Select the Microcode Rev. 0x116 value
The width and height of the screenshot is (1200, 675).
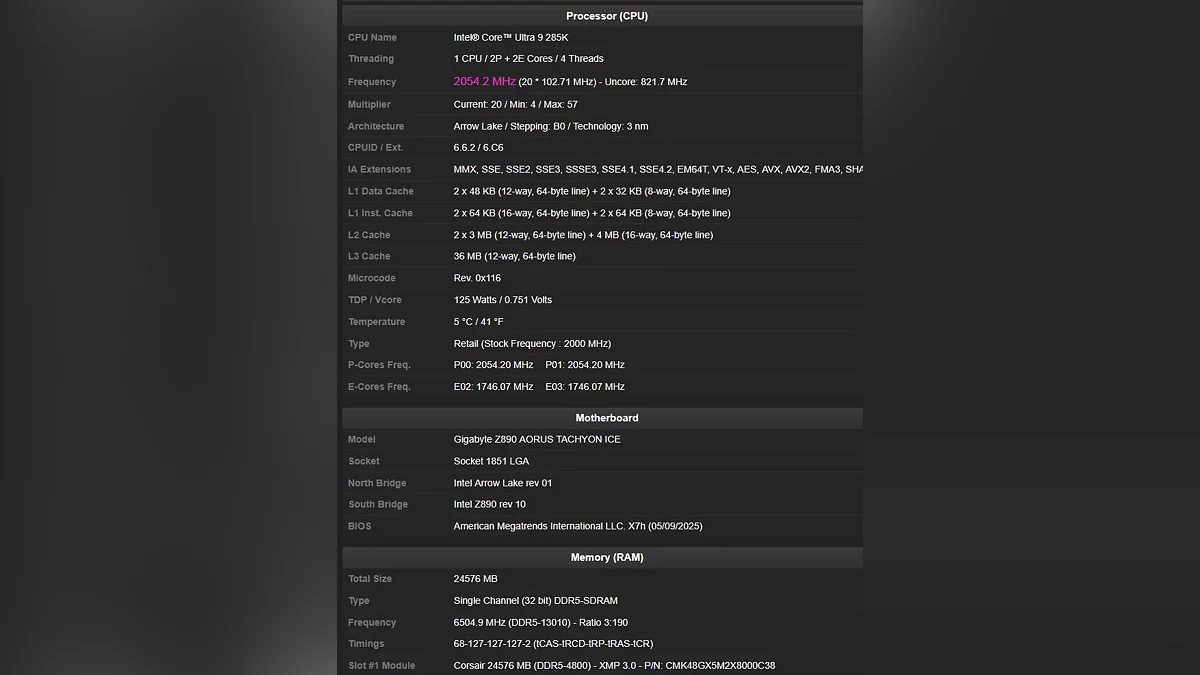point(477,278)
